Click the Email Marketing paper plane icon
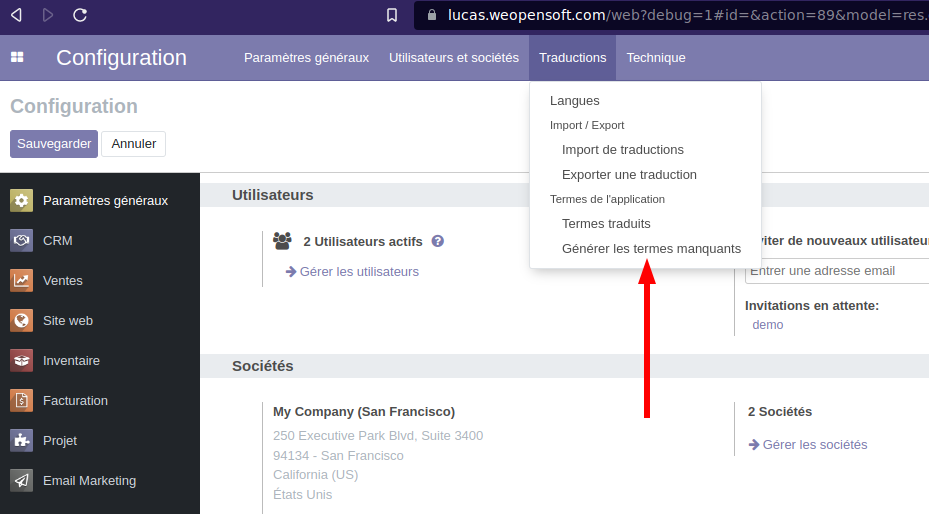Image resolution: width=929 pixels, height=514 pixels. tap(22, 481)
